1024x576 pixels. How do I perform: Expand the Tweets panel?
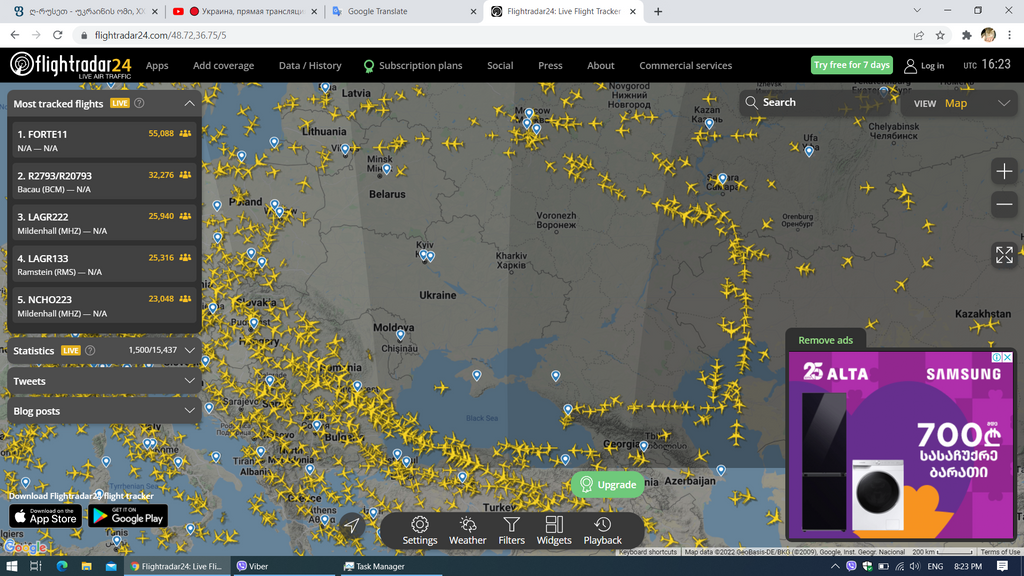189,381
